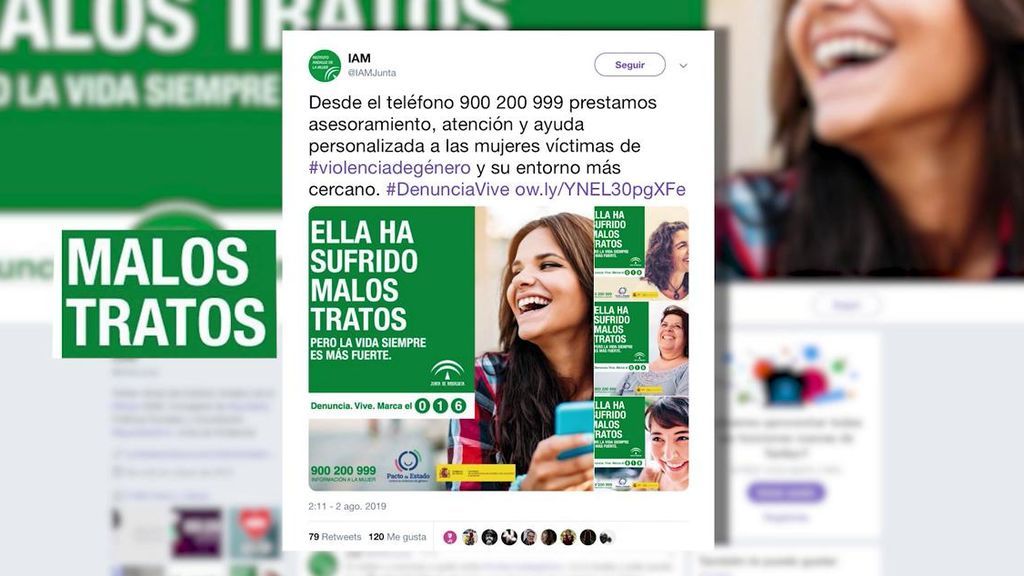
Task: Open the bottom thumbnail with short-haired woman
Action: tap(641, 444)
